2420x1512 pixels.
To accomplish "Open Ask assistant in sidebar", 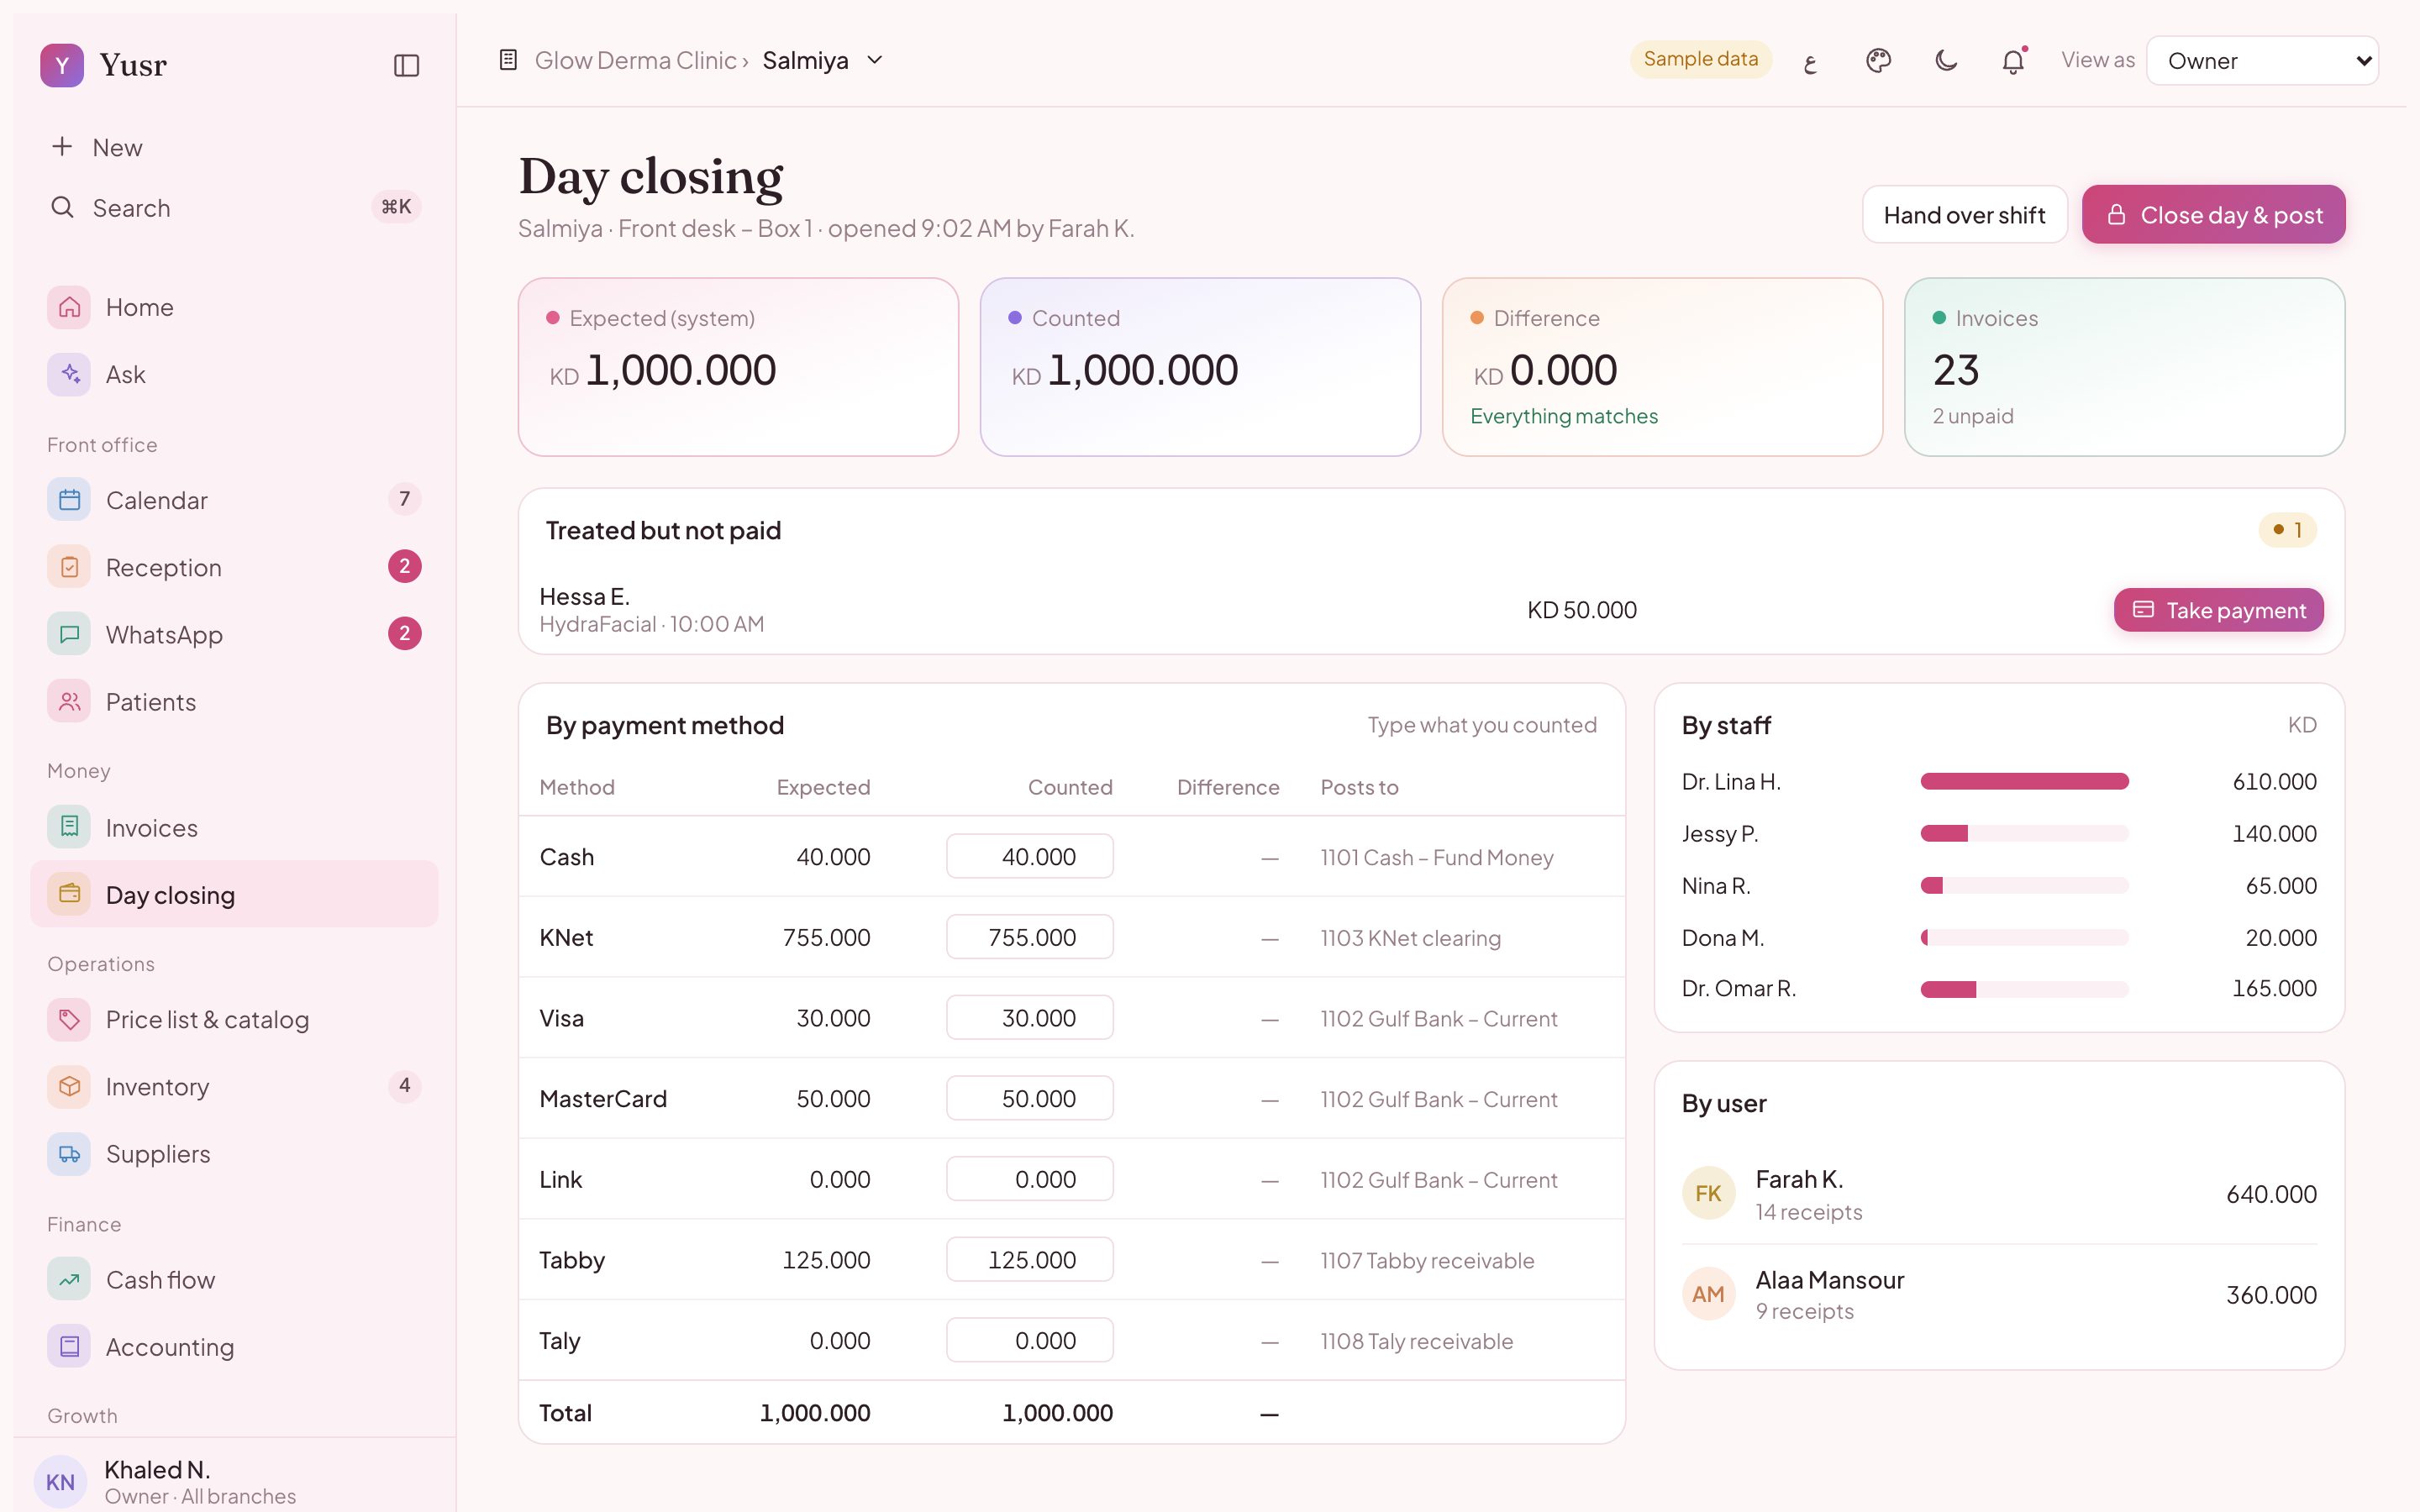I will (234, 374).
